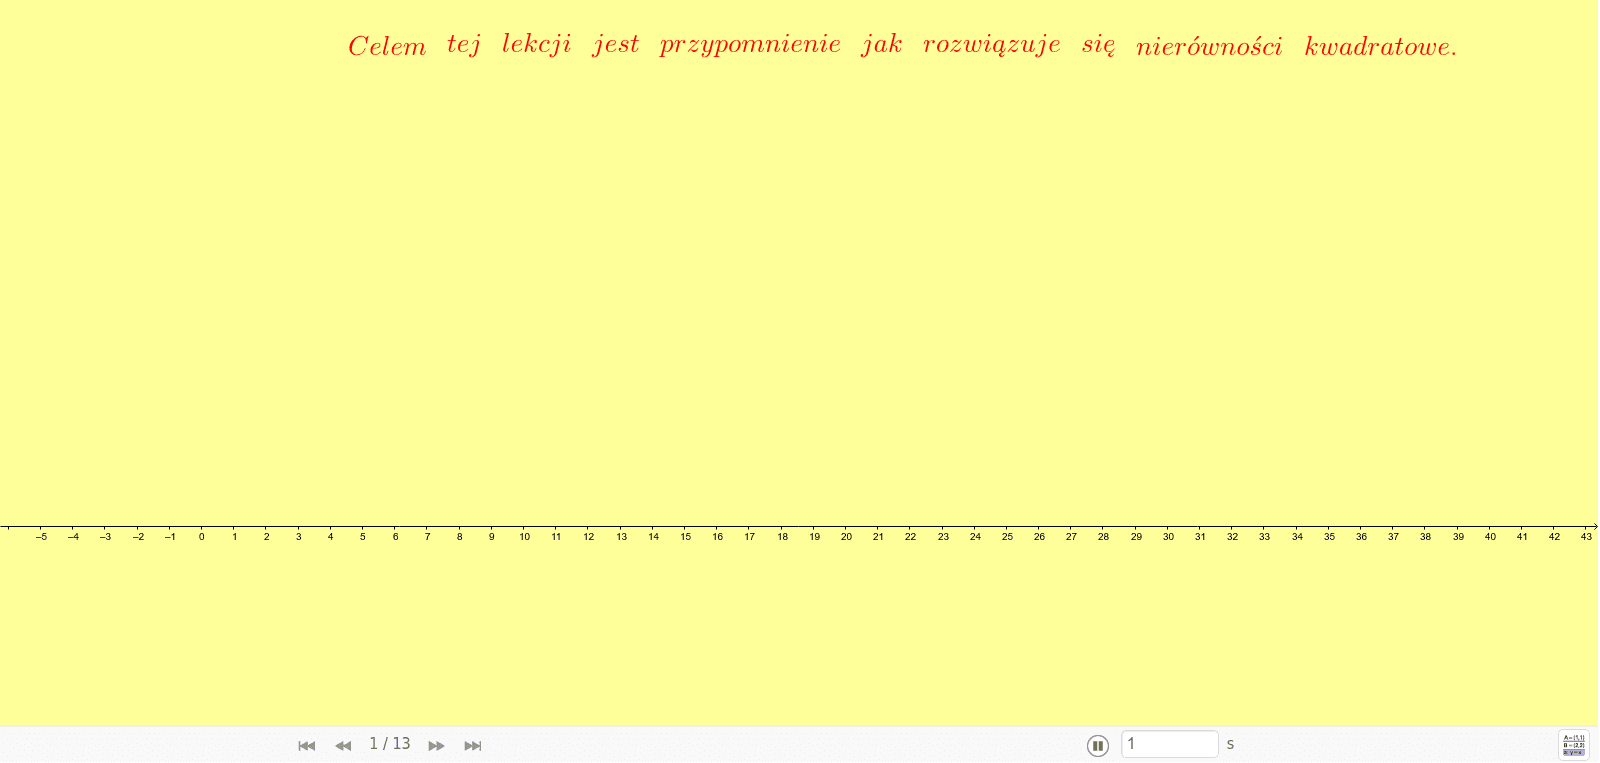Click the word 'Celem' in red heading
This screenshot has height=763, width=1600.
pos(387,46)
